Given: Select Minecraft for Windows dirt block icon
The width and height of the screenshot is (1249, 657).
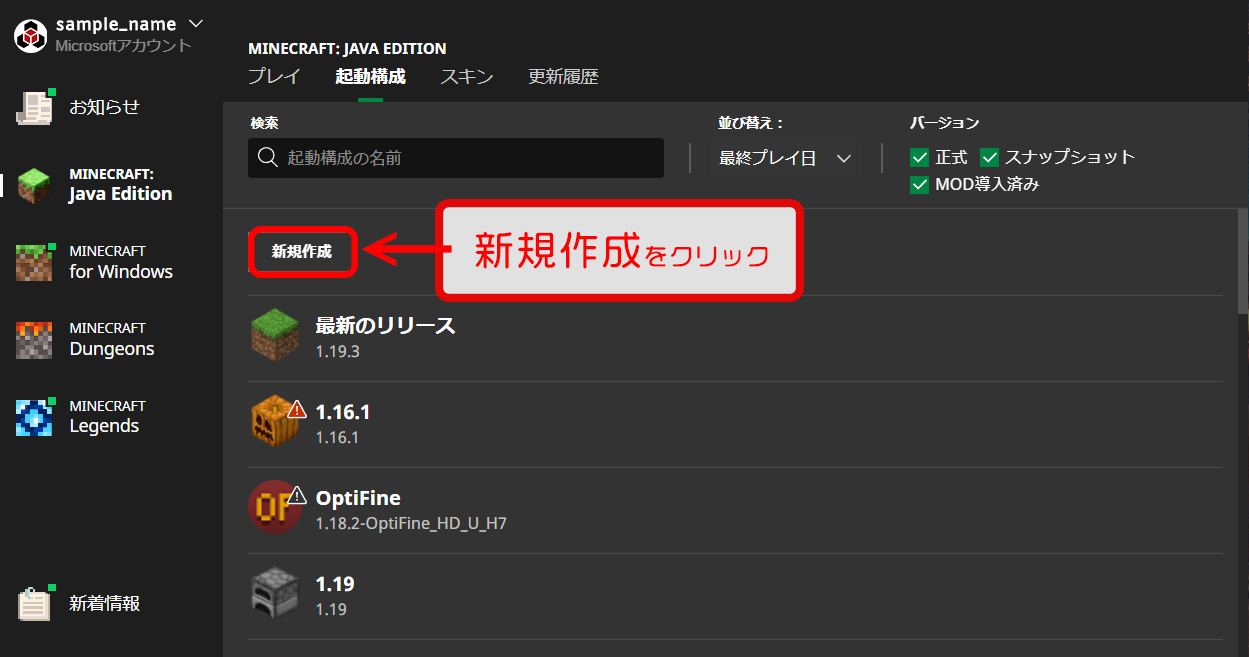Looking at the screenshot, I should click(x=34, y=262).
